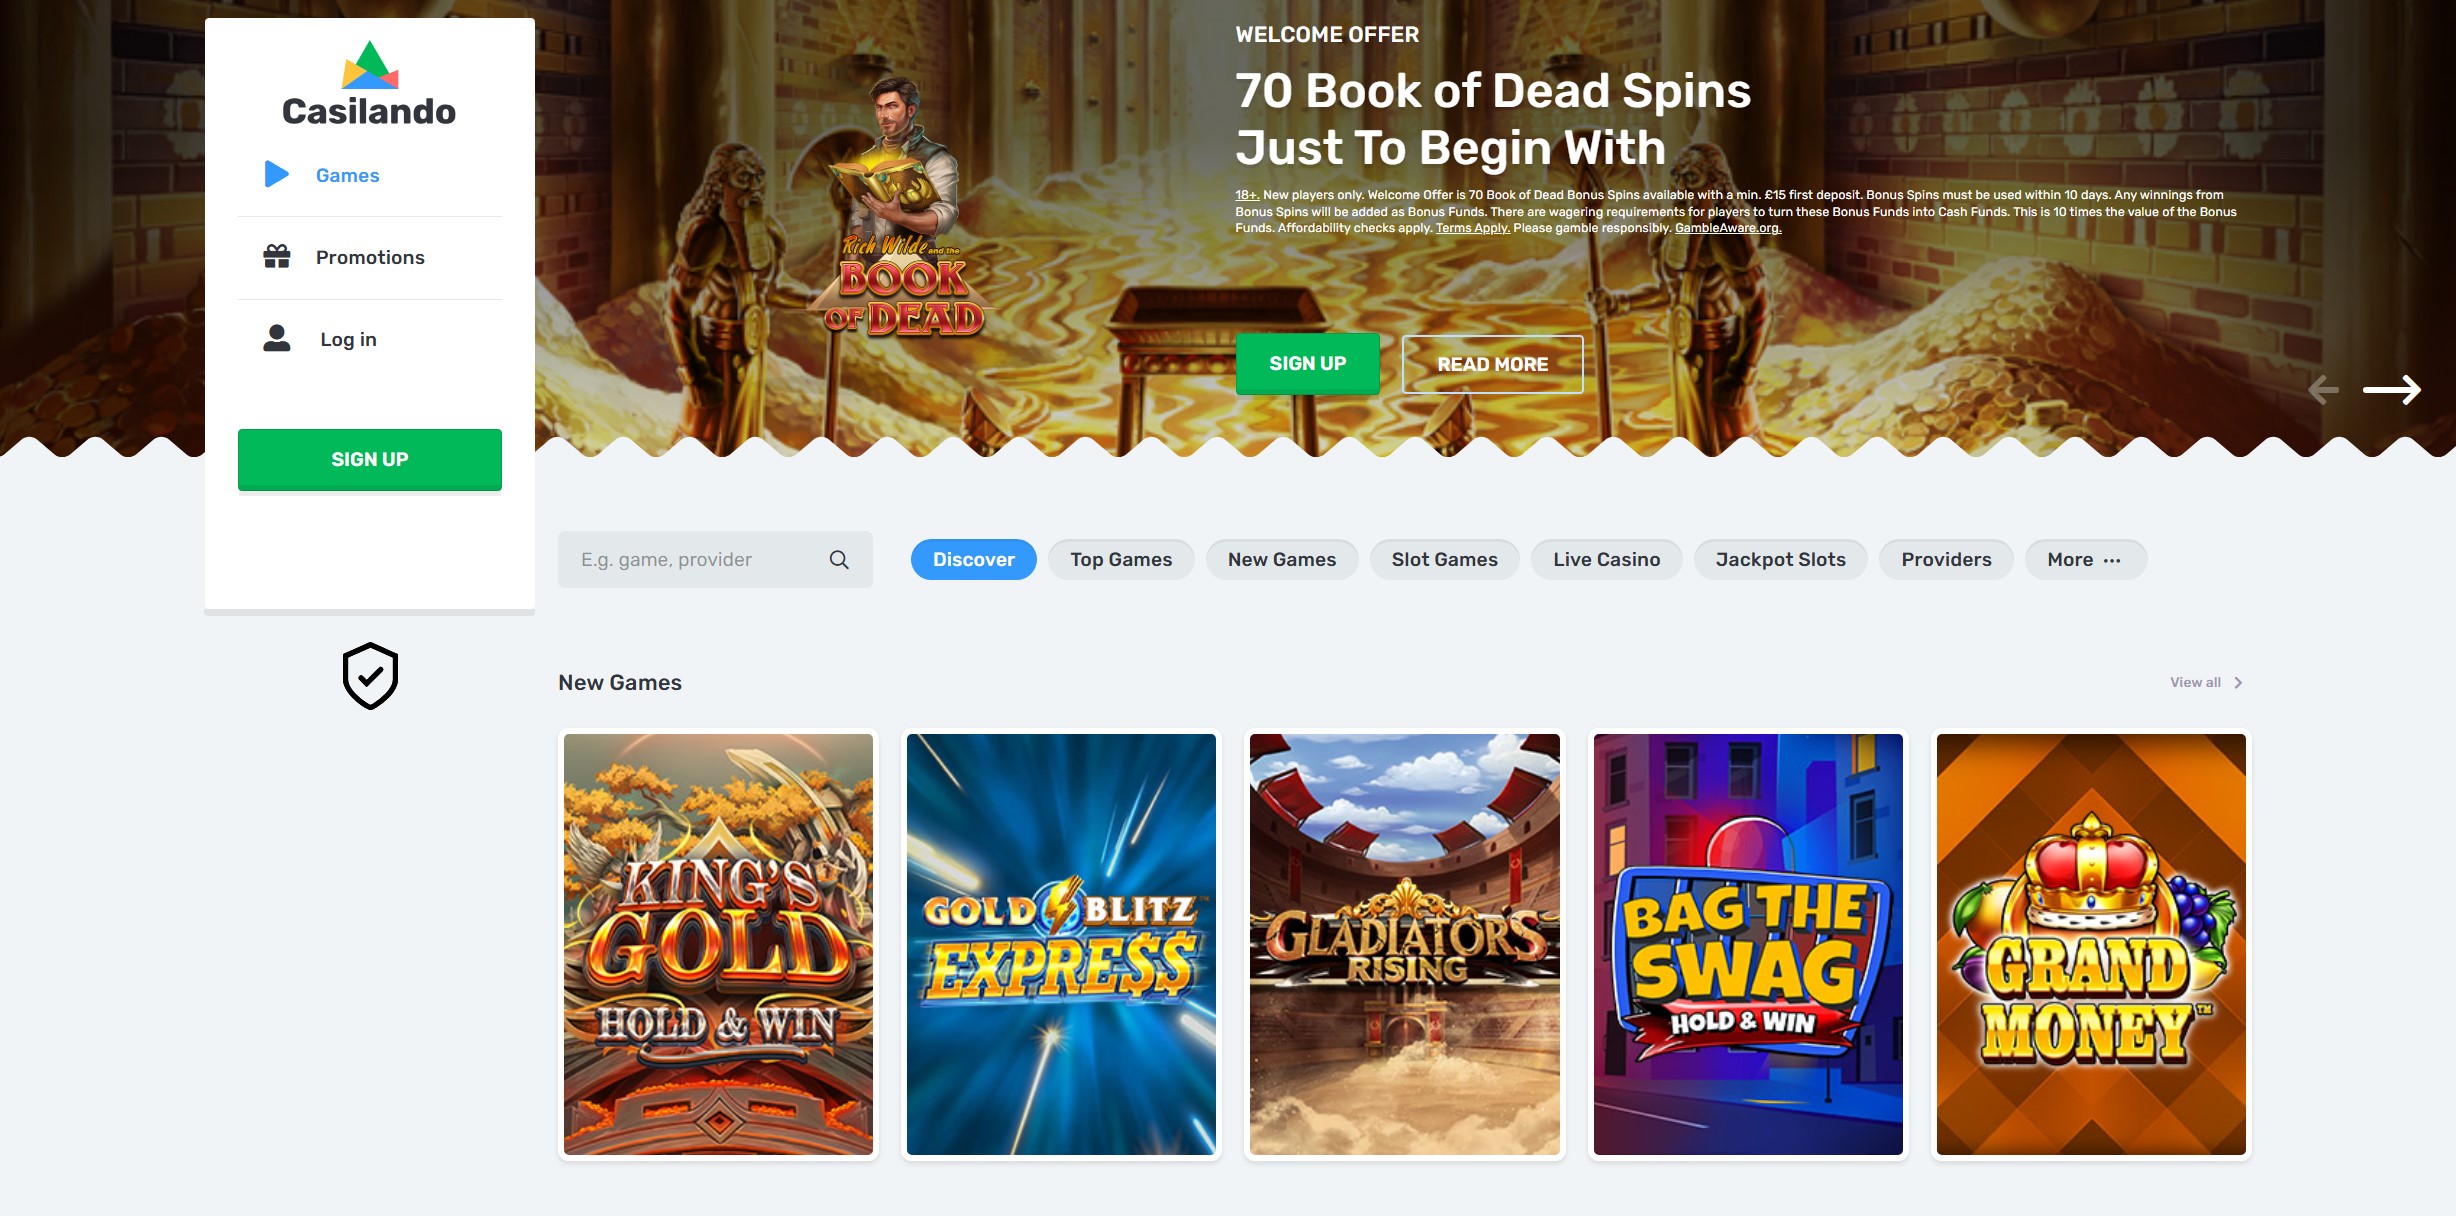Open Bag the Swag game thumbnail
This screenshot has height=1216, width=2456.
tap(1747, 944)
